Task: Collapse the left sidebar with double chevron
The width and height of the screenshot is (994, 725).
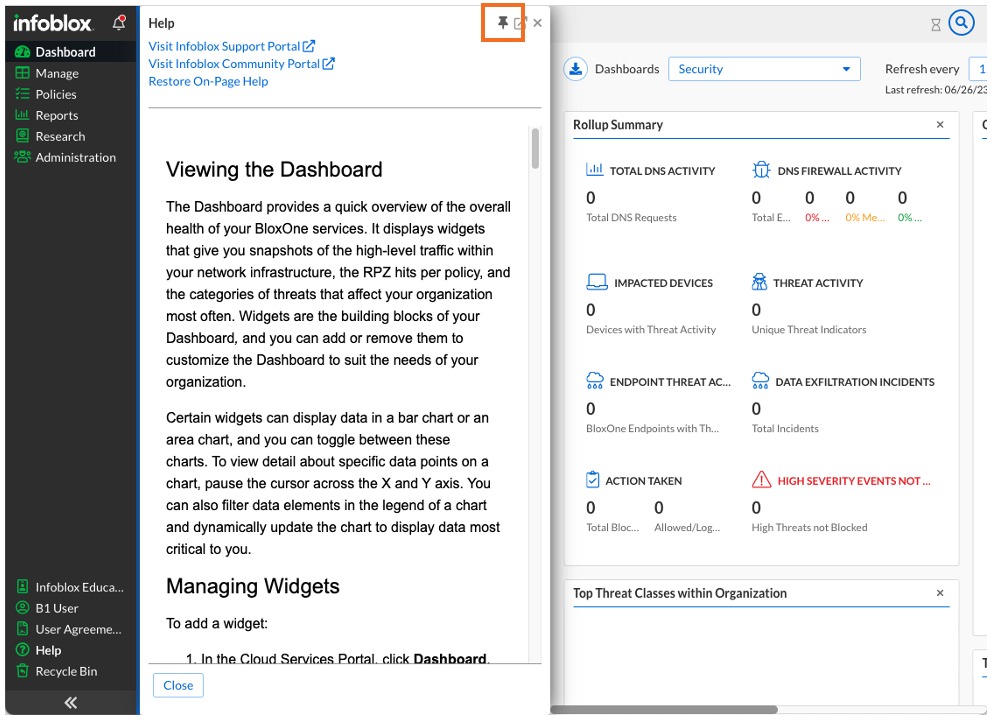Action: click(70, 703)
